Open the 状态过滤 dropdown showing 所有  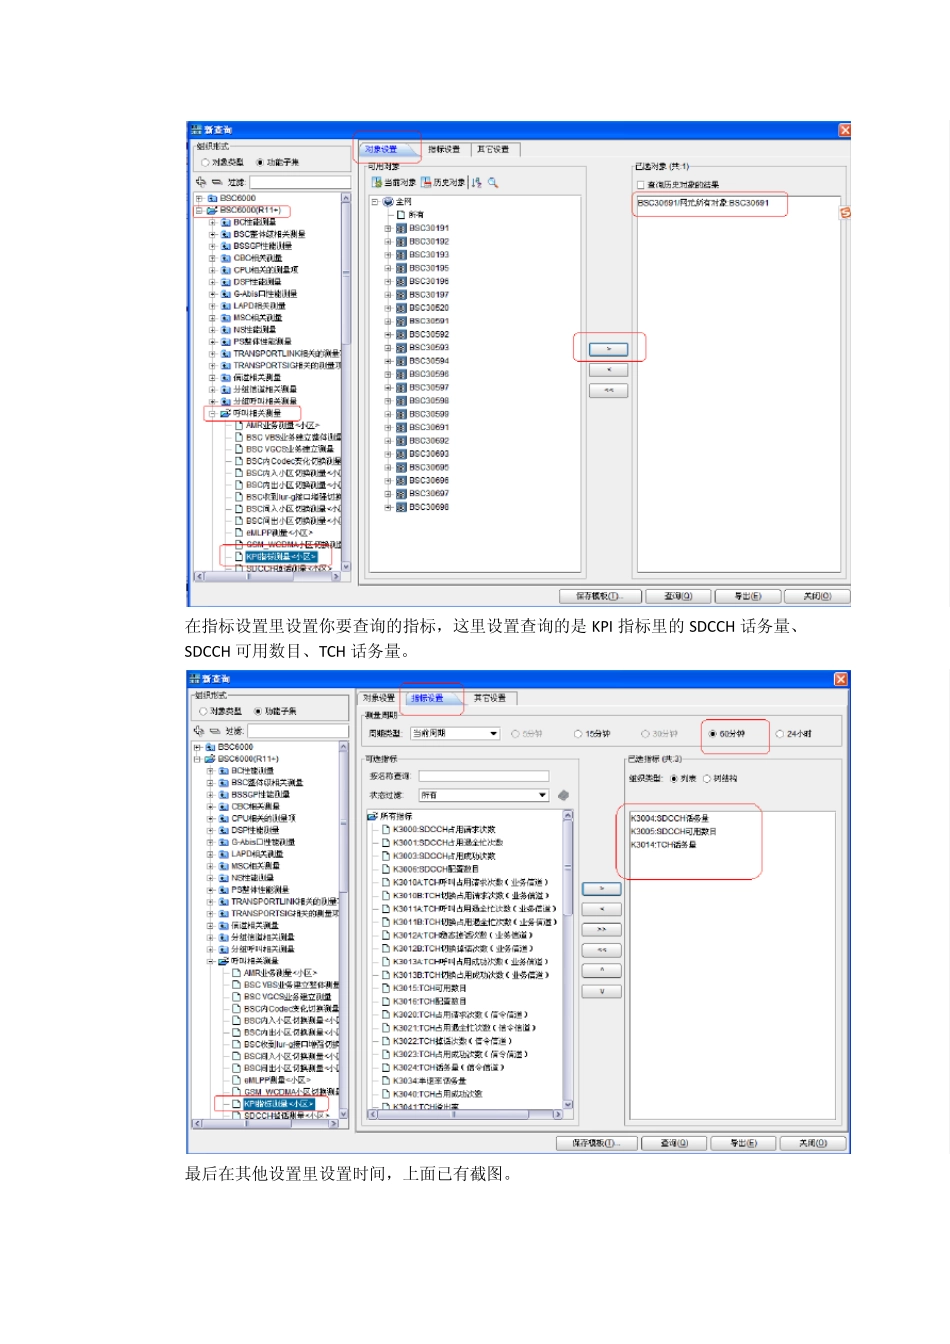pyautogui.click(x=484, y=796)
